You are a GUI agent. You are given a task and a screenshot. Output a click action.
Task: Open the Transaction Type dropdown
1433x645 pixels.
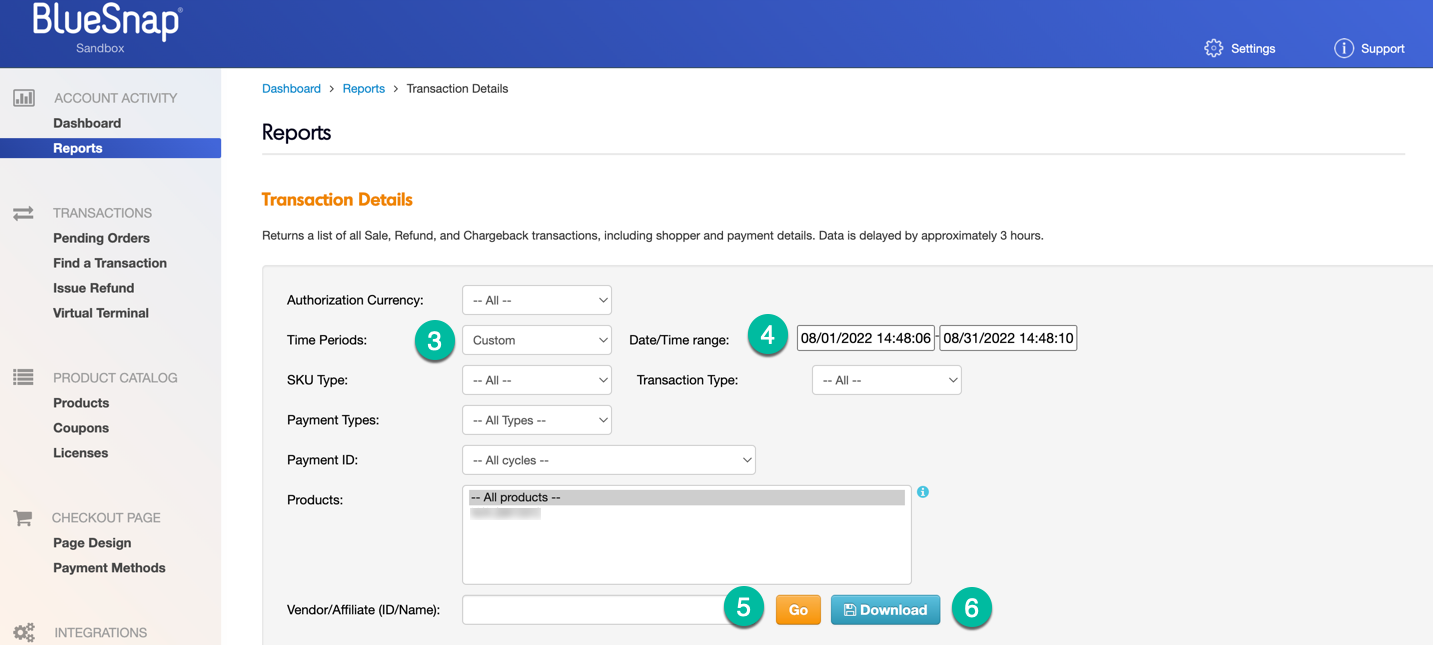pos(886,380)
